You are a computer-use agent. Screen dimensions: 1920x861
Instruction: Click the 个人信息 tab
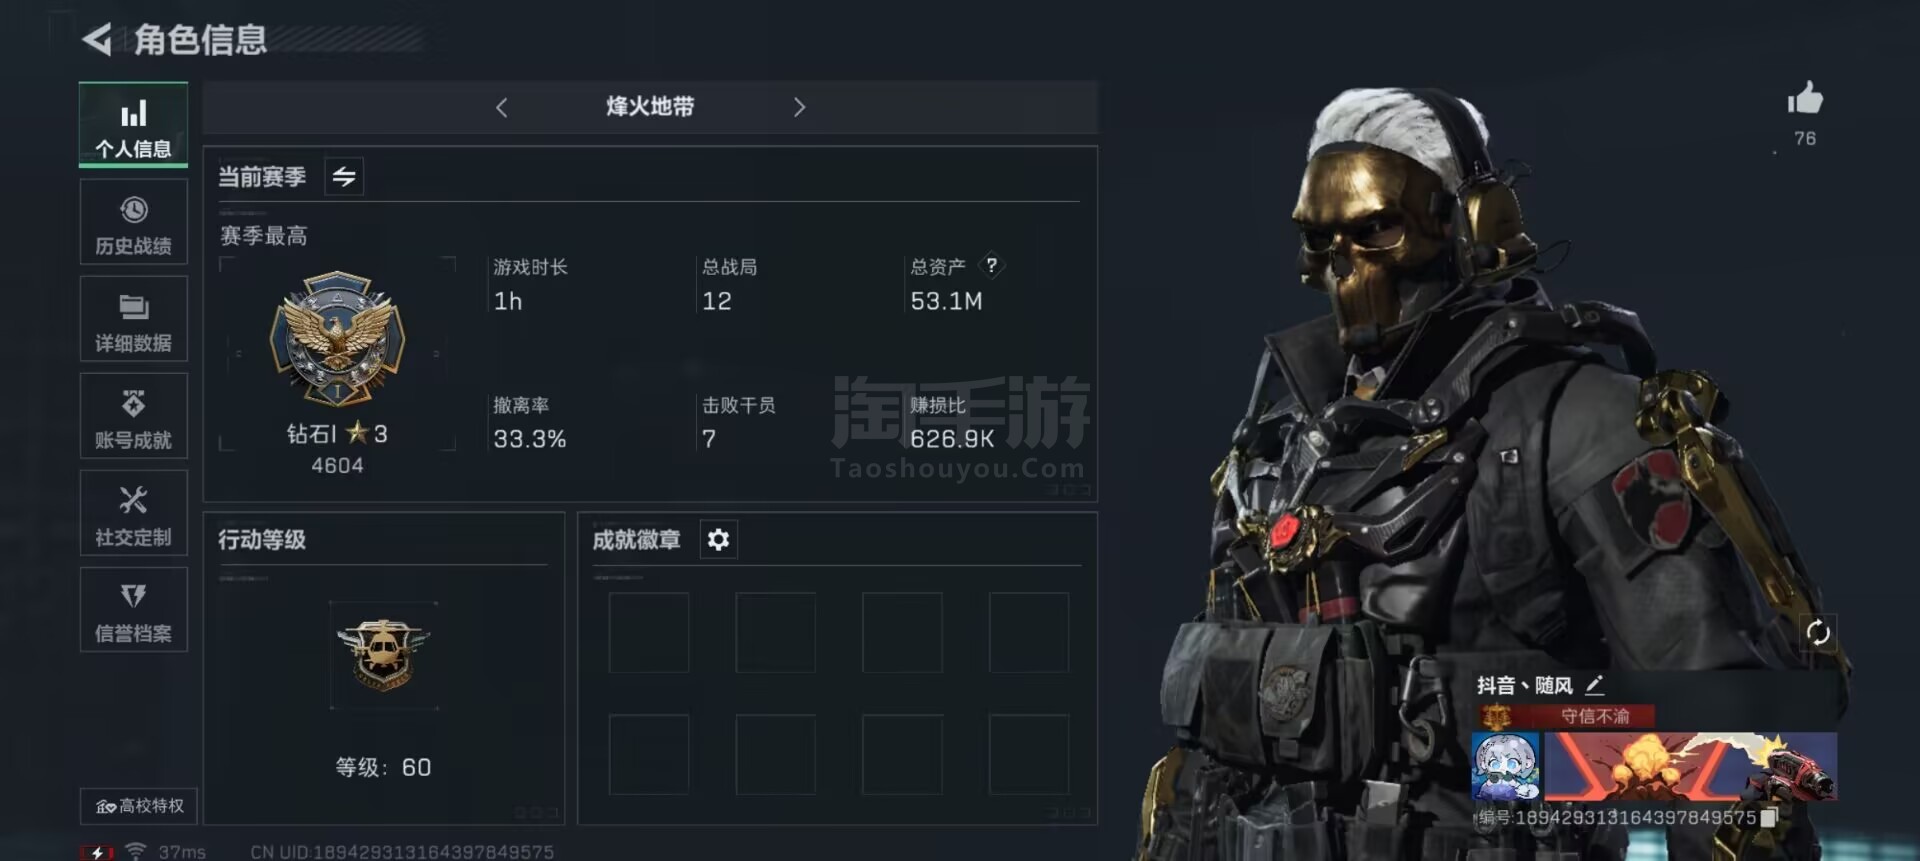[x=133, y=124]
